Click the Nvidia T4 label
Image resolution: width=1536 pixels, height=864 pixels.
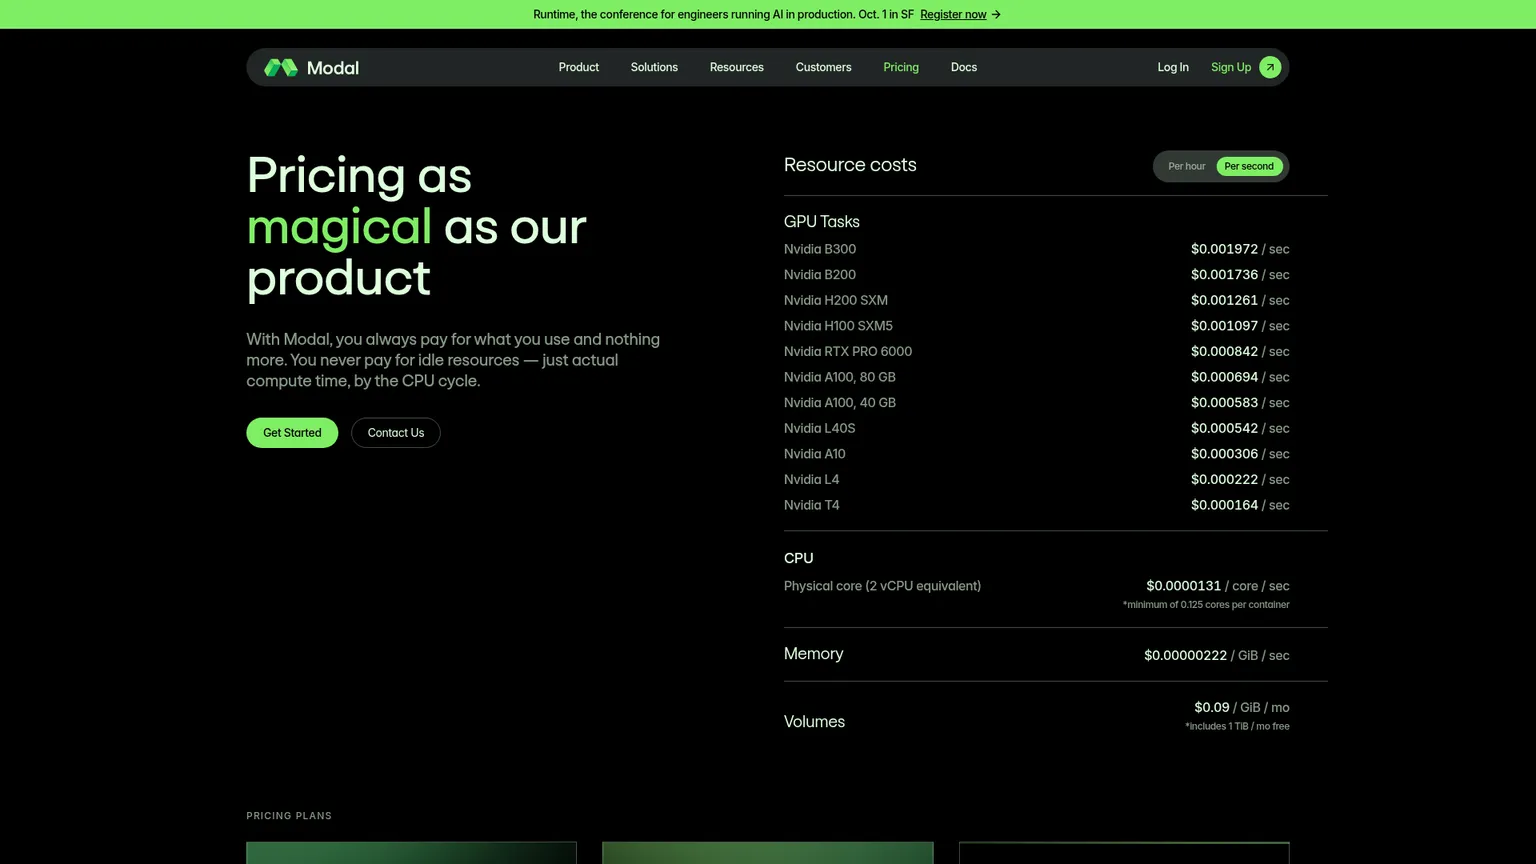pyautogui.click(x=812, y=505)
